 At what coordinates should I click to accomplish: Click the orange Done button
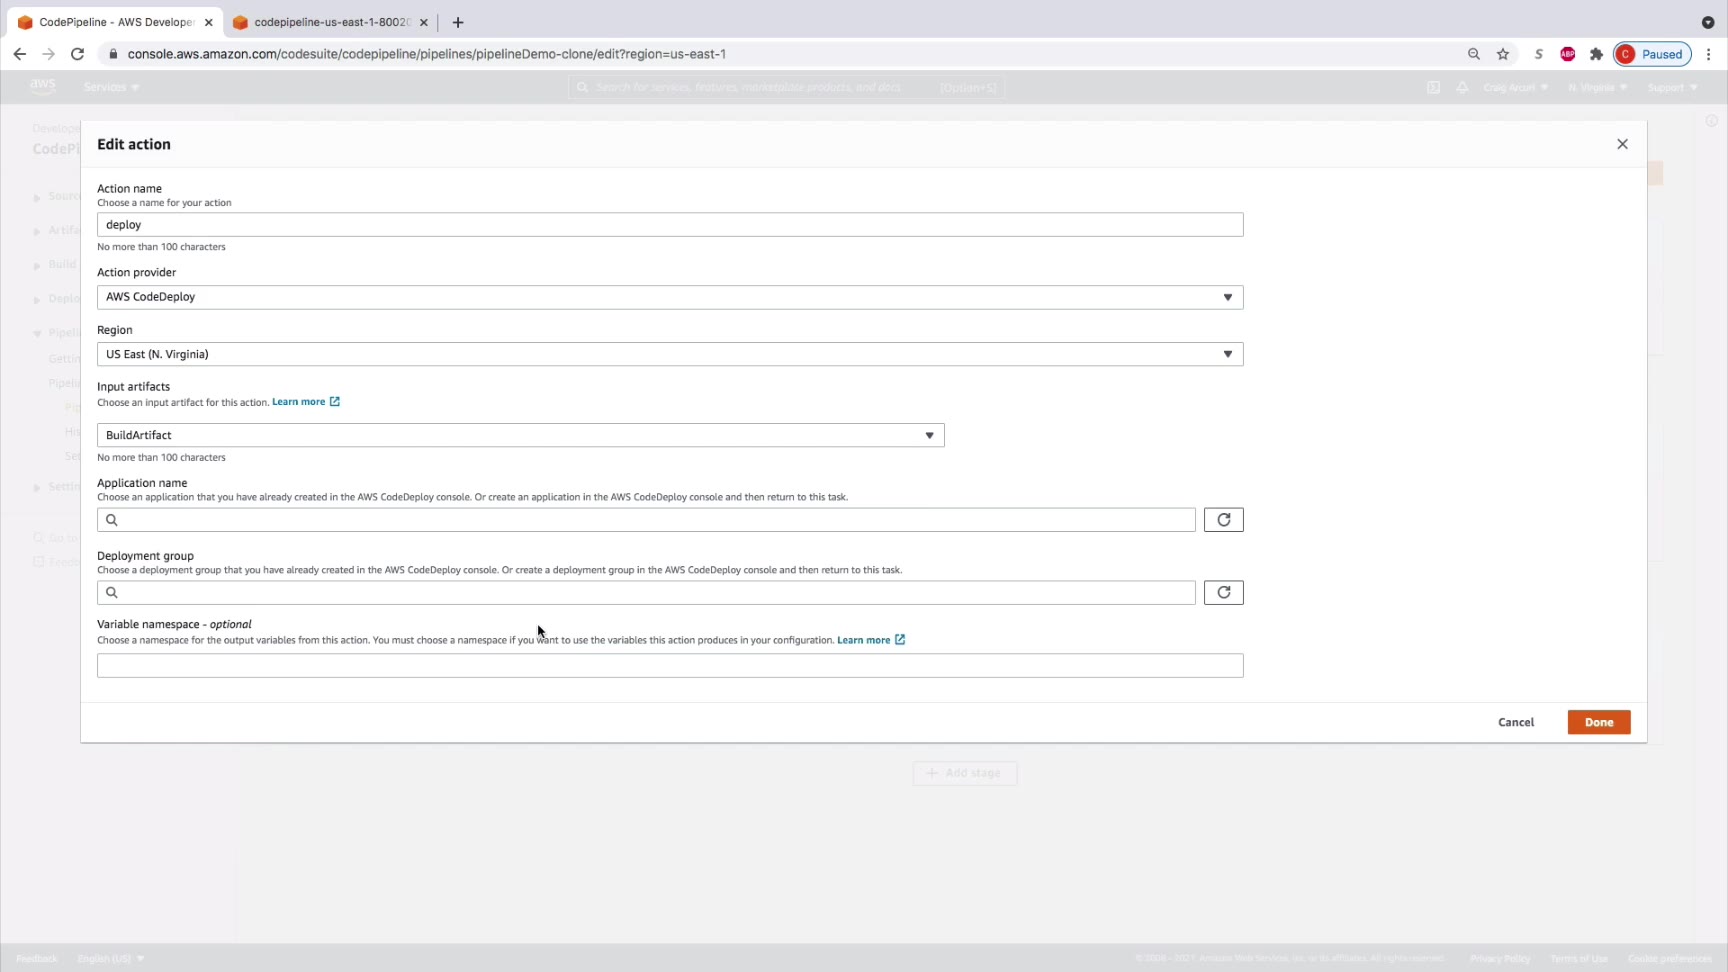click(x=1598, y=722)
